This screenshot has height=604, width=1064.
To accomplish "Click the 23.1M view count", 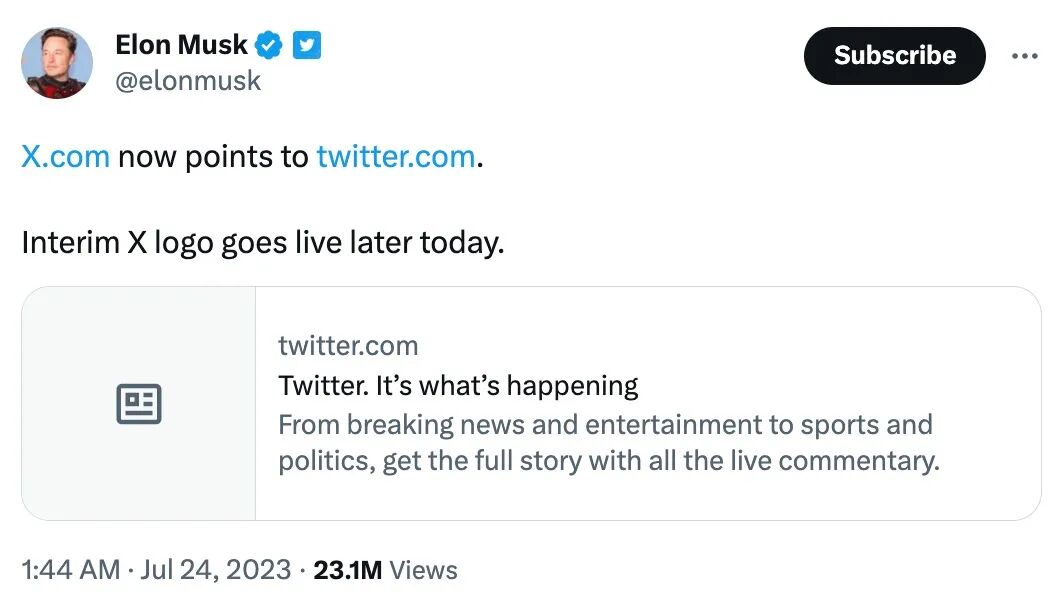I will tap(348, 570).
